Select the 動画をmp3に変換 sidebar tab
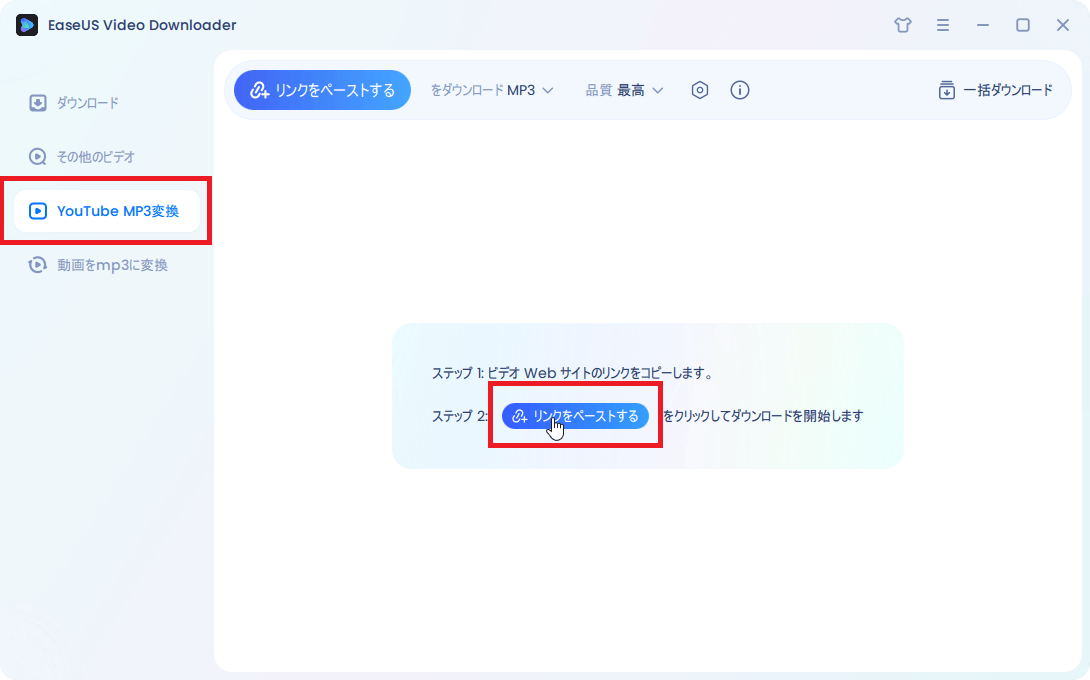1090x680 pixels. pos(111,265)
